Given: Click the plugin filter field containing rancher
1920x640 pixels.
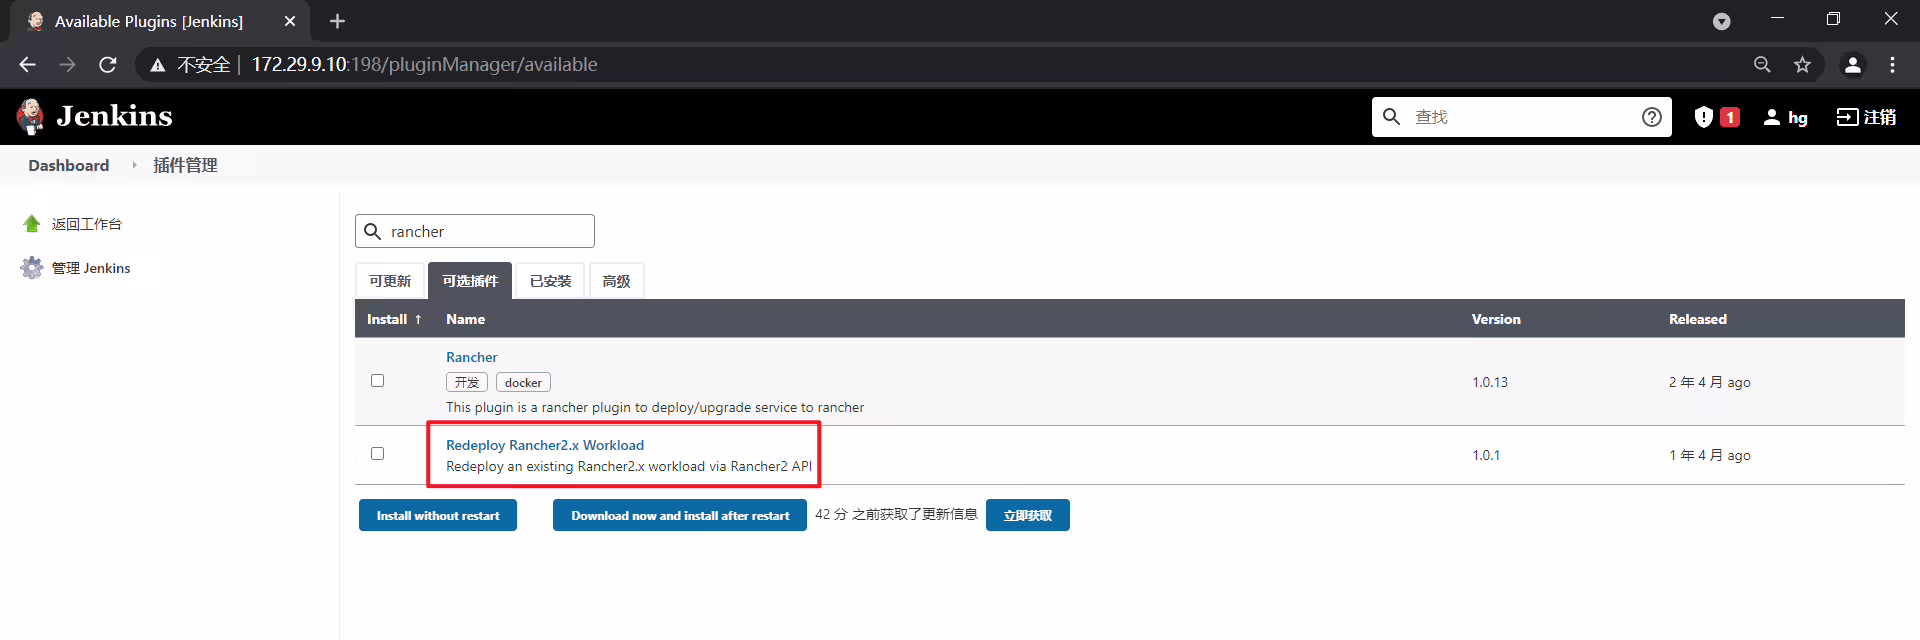Looking at the screenshot, I should coord(475,231).
